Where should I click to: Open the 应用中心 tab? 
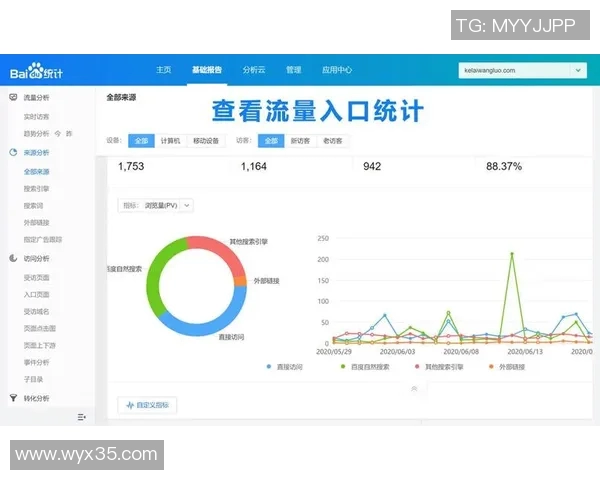(337, 70)
